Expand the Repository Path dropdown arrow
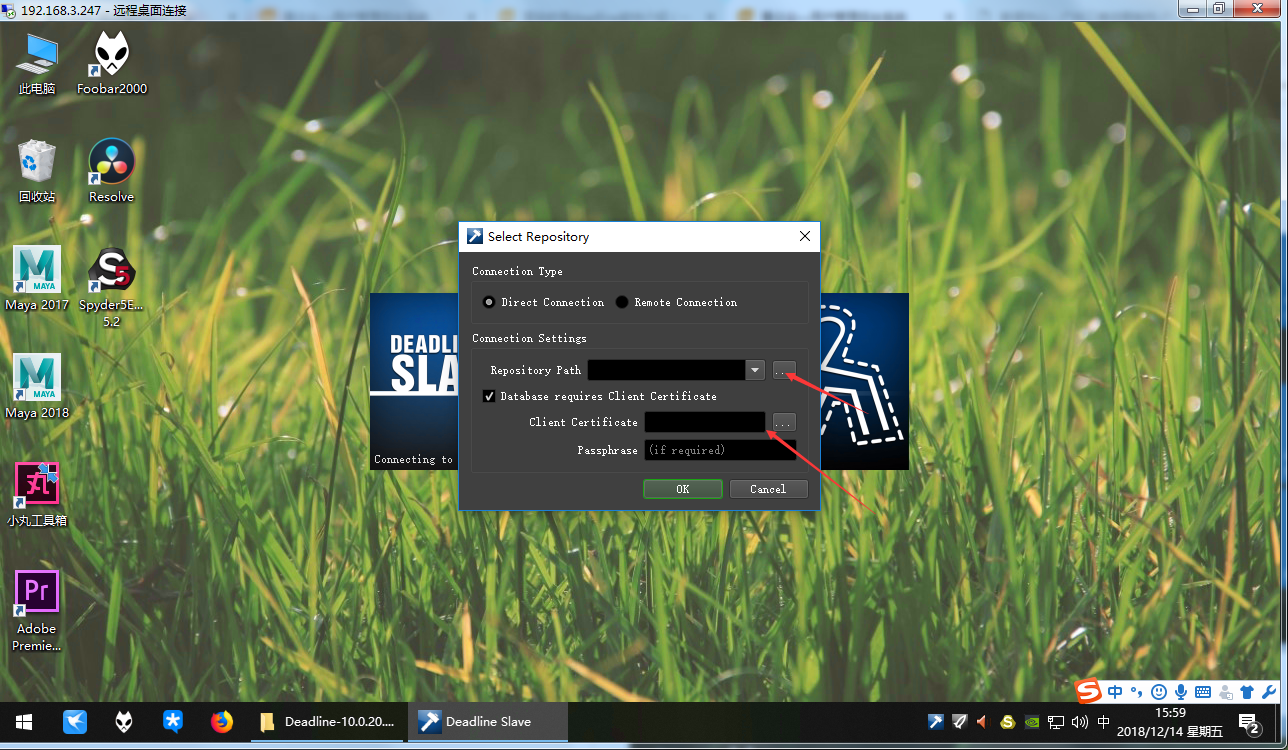The width and height of the screenshot is (1288, 750). click(755, 370)
